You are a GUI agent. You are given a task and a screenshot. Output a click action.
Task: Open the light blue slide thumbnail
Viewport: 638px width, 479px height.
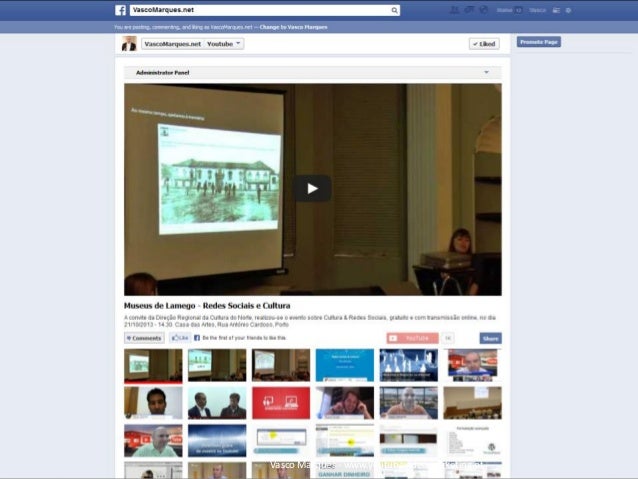[345, 365]
